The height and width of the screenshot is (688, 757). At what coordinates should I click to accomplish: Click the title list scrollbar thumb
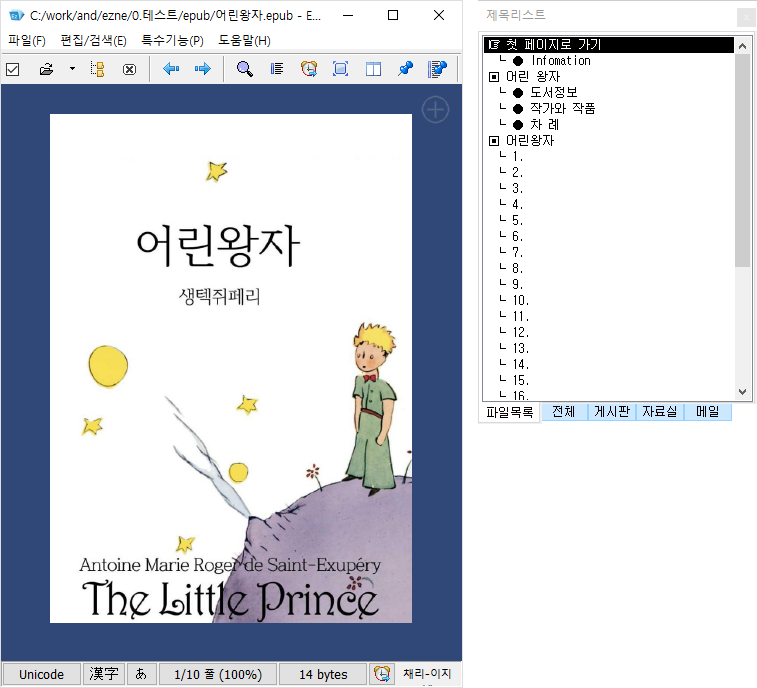tap(743, 160)
